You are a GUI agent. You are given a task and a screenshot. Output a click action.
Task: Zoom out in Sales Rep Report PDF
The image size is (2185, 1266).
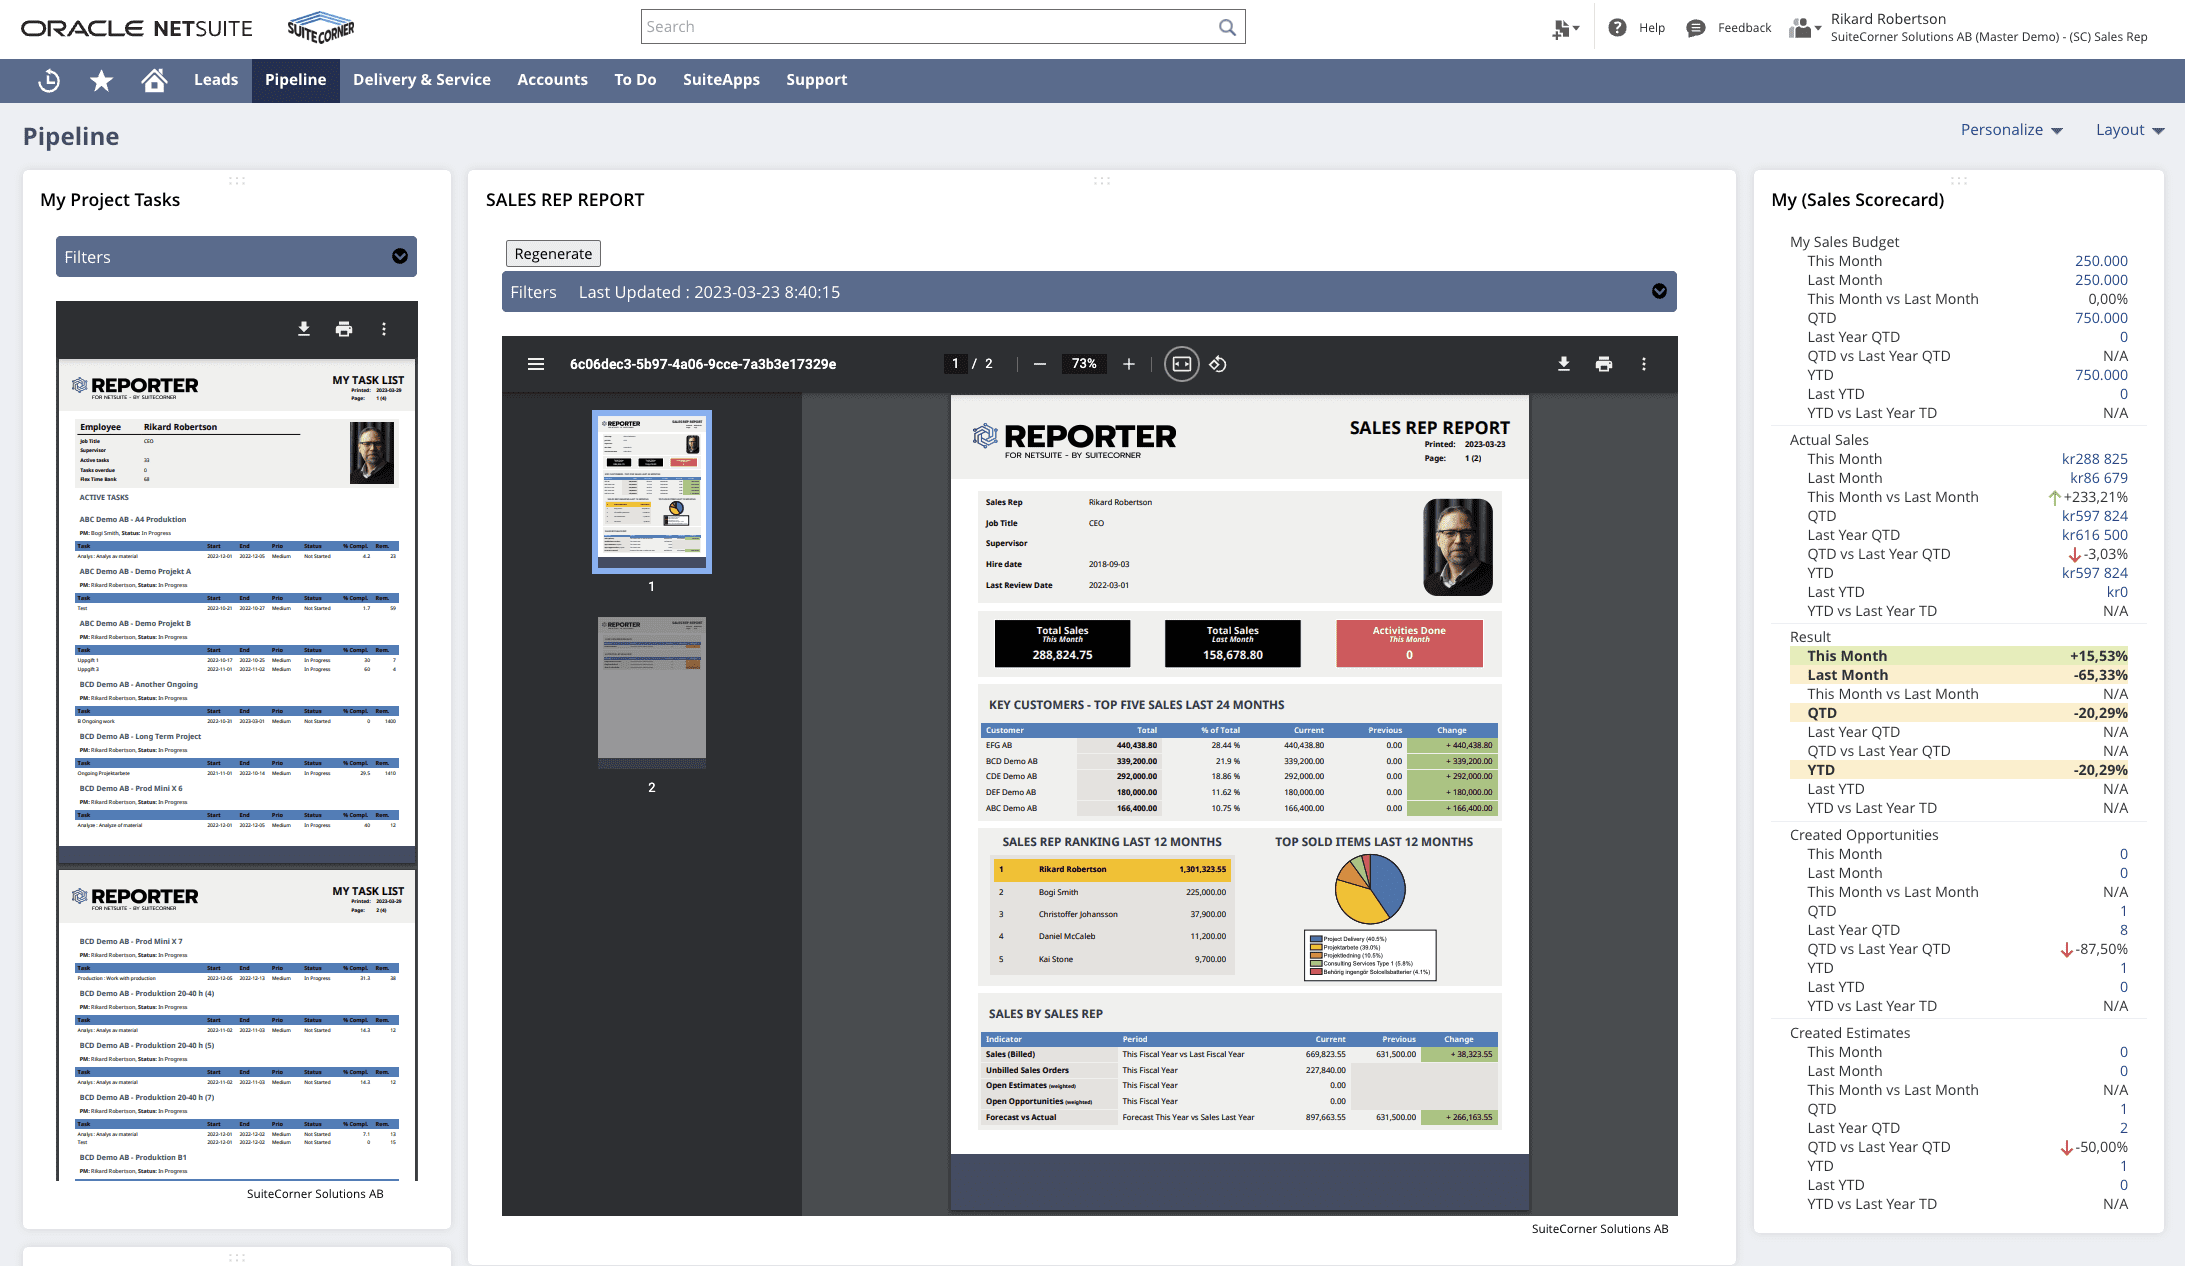tap(1040, 364)
